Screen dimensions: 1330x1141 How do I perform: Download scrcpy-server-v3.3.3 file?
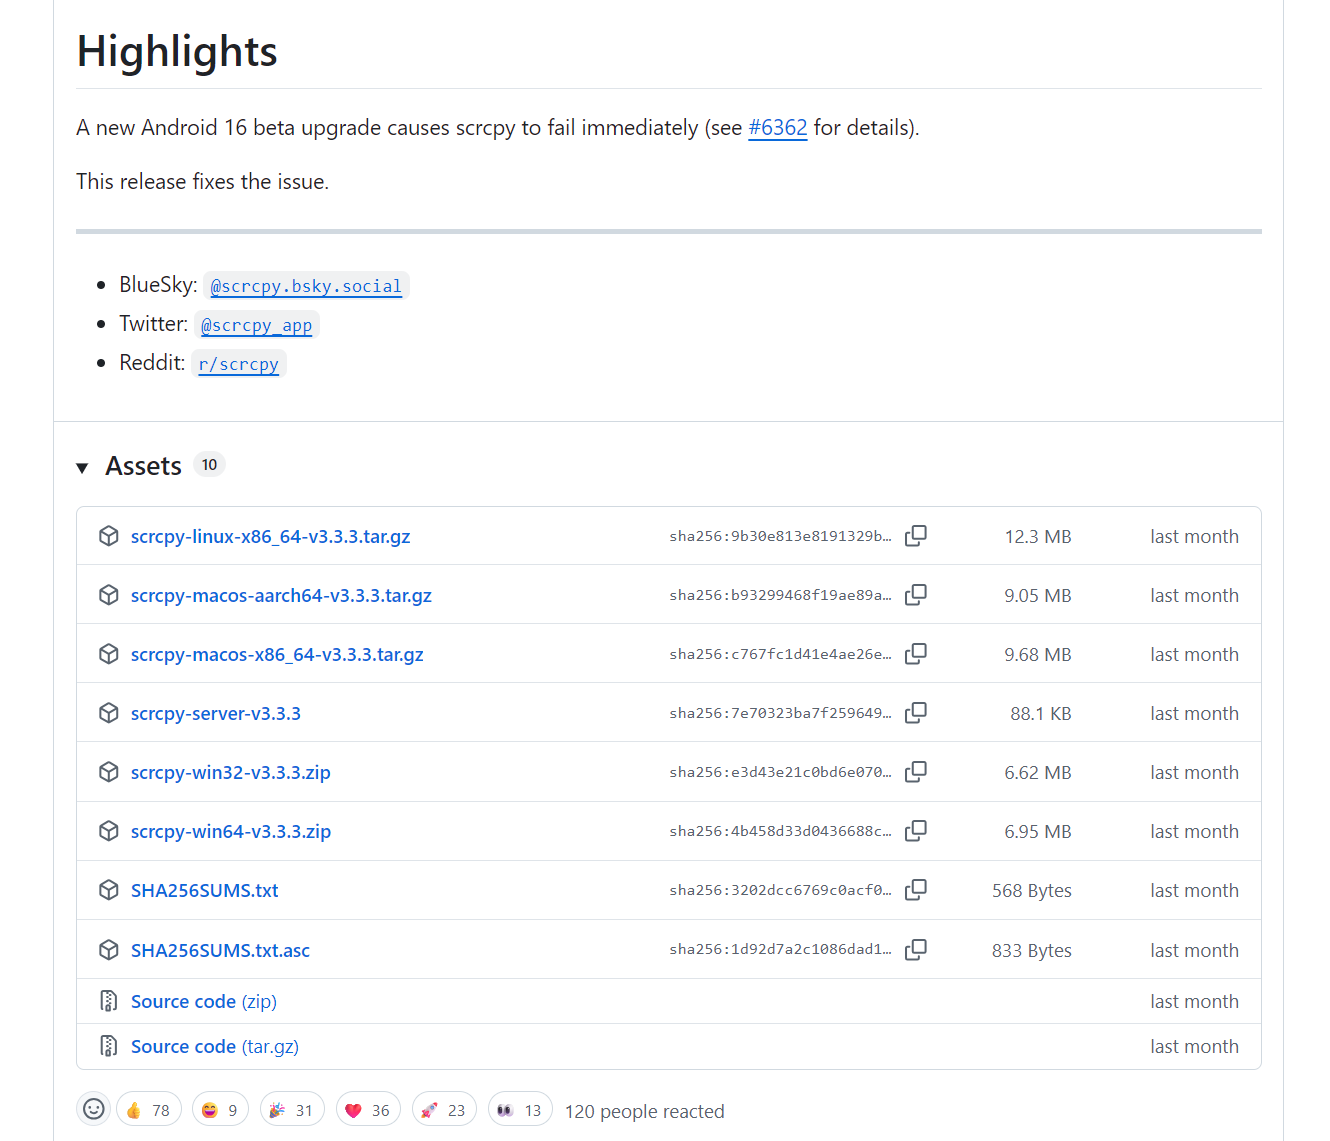pyautogui.click(x=216, y=714)
